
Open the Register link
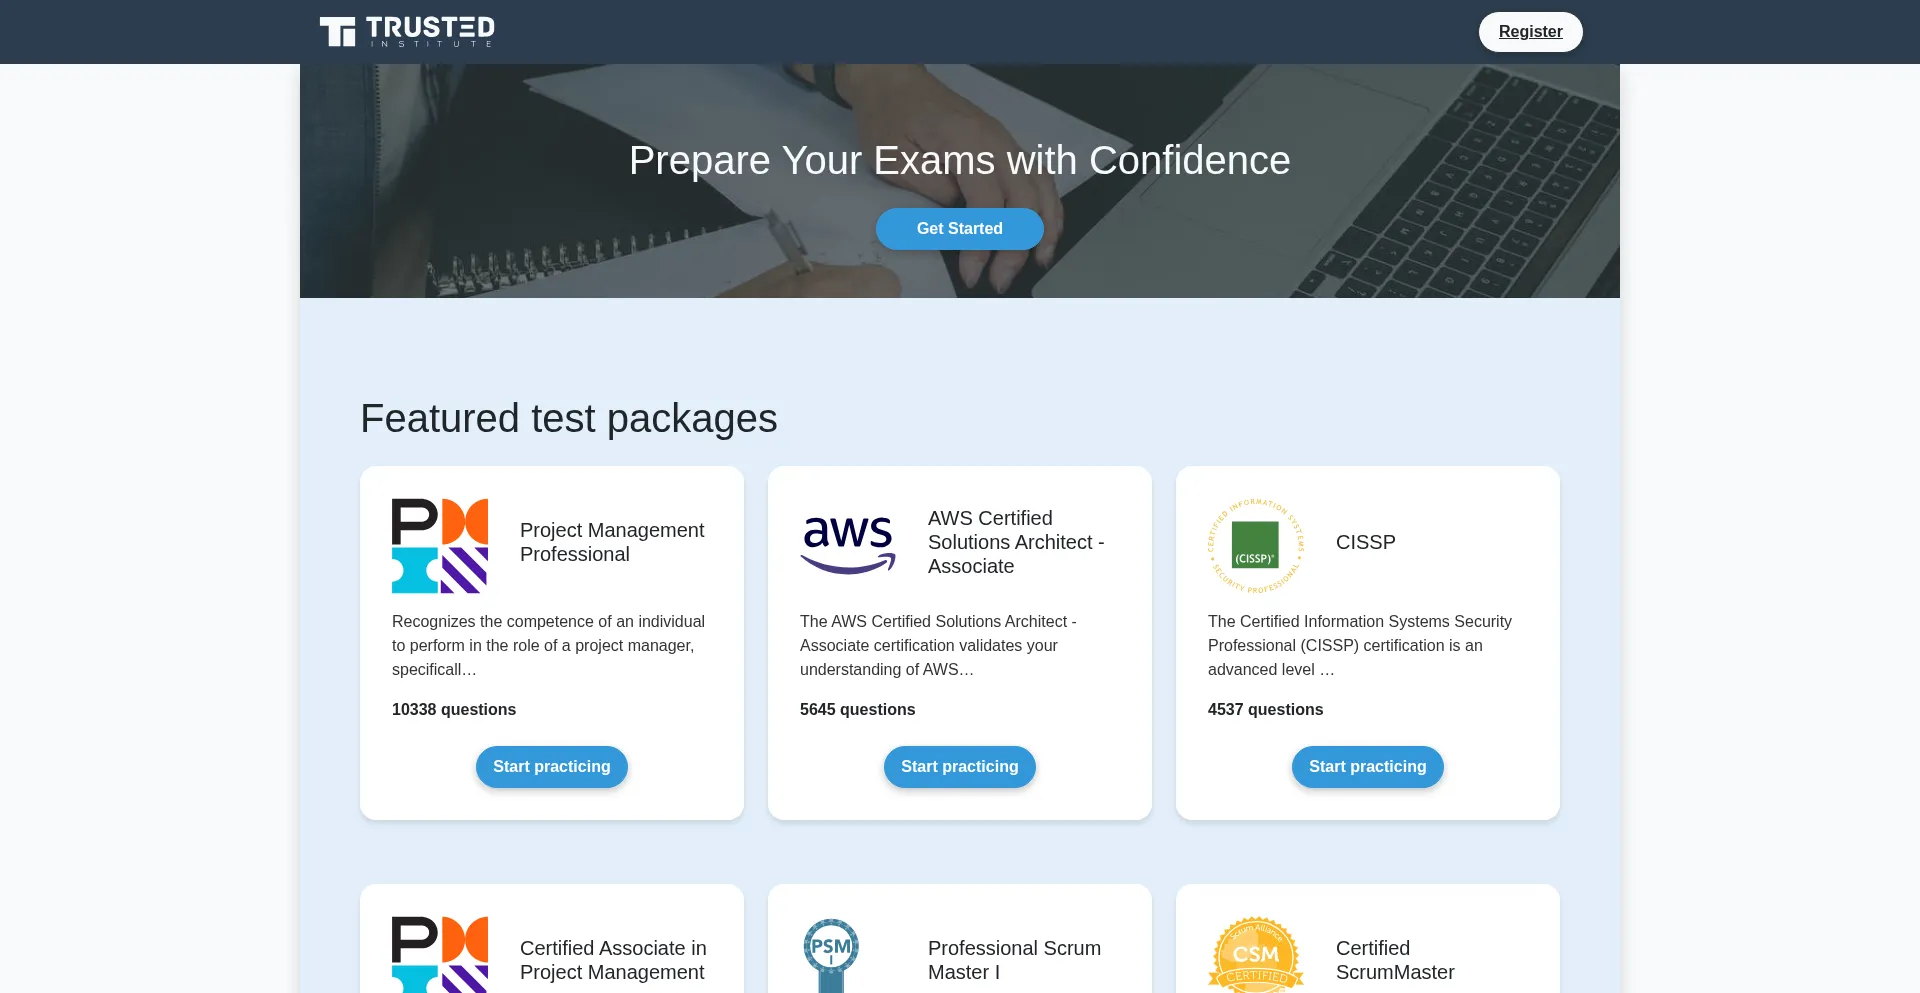tap(1530, 32)
